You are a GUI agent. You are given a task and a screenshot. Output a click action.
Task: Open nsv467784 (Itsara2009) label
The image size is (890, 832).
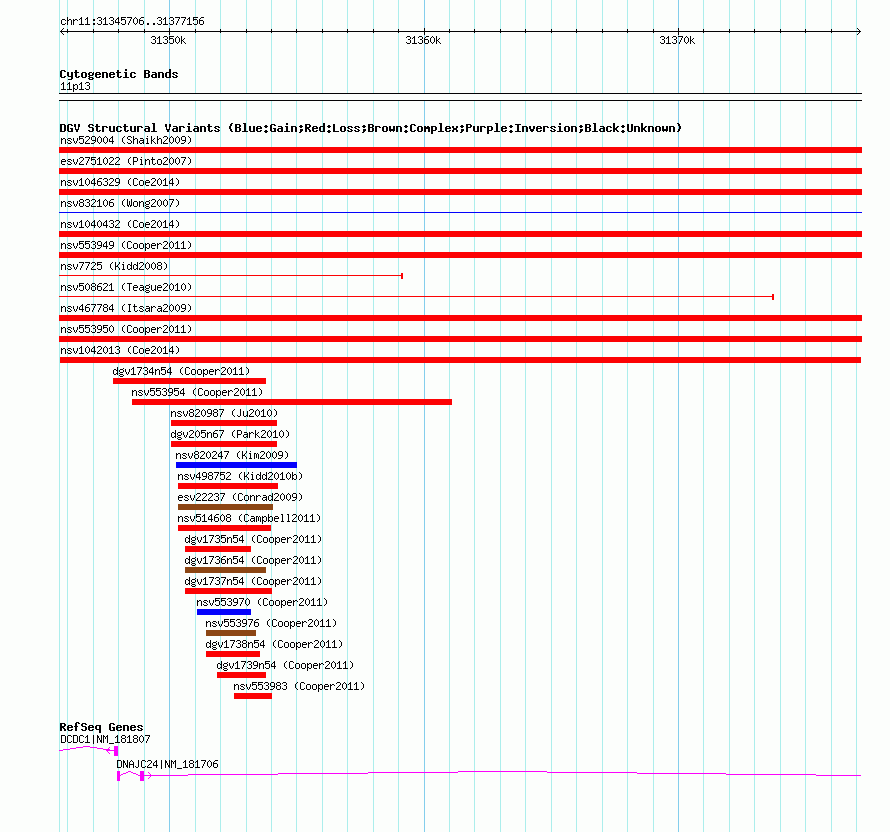(x=126, y=308)
